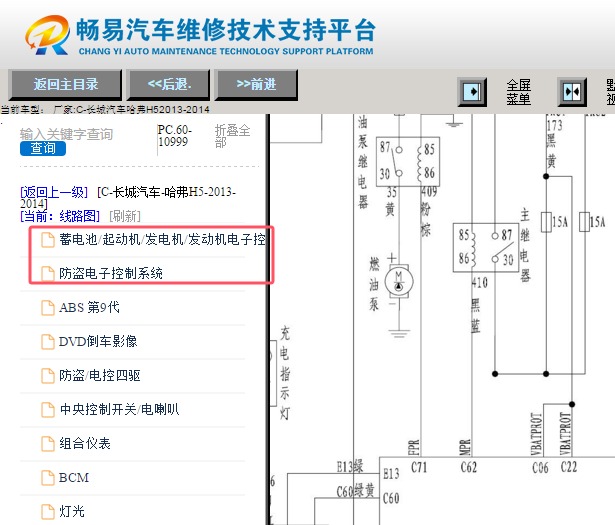Click the split-view double arrow icon
The height and width of the screenshot is (525, 615).
point(572,92)
